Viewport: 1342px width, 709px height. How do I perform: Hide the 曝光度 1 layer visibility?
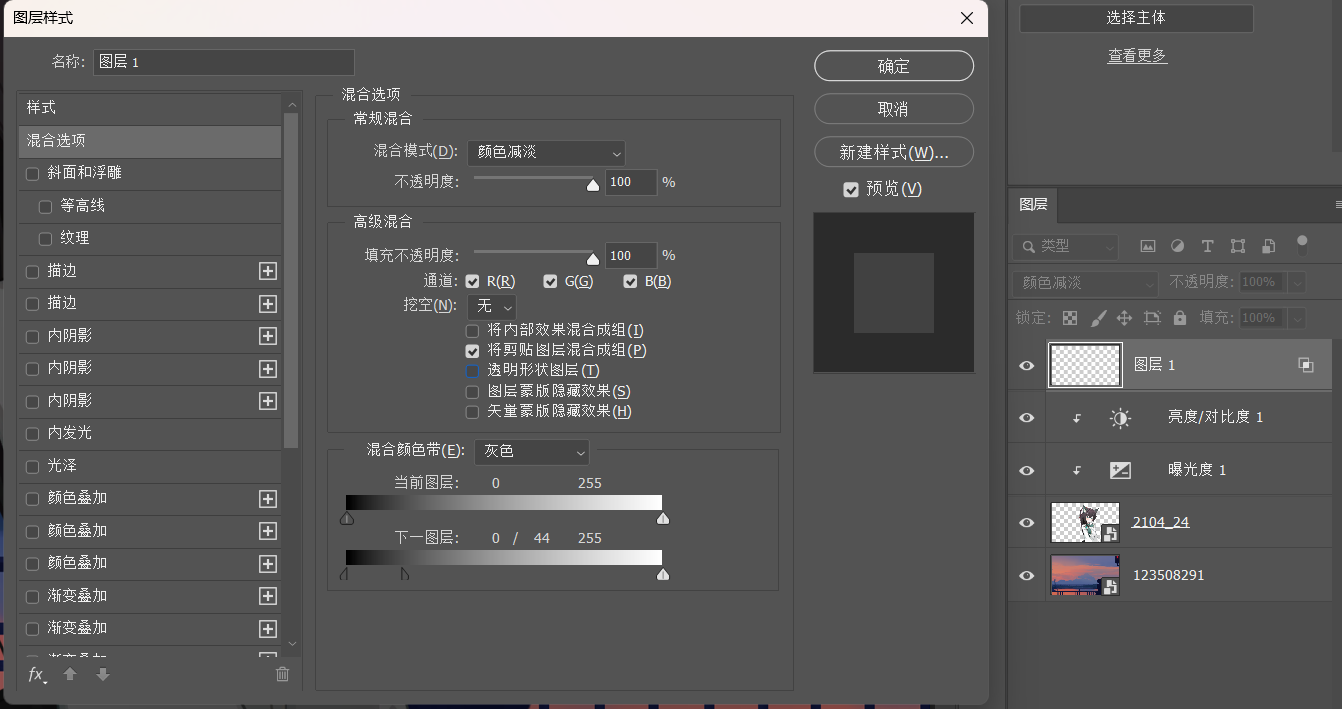pos(1026,470)
